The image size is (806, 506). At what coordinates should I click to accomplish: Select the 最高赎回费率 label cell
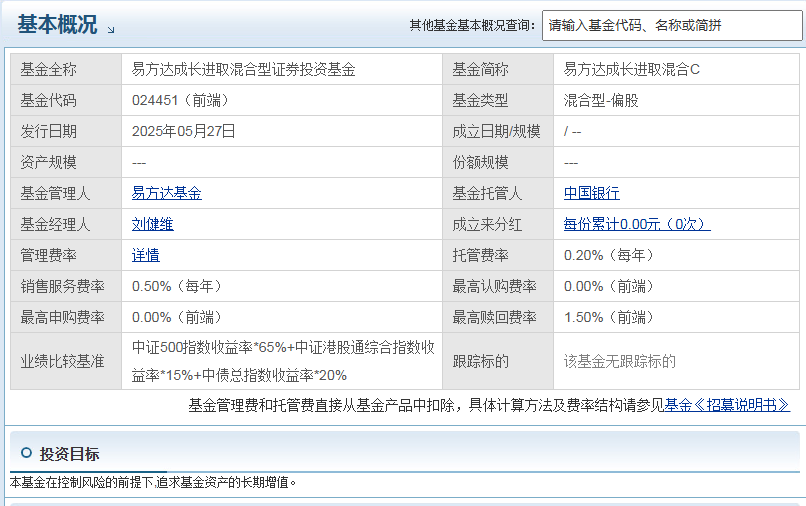(x=498, y=317)
